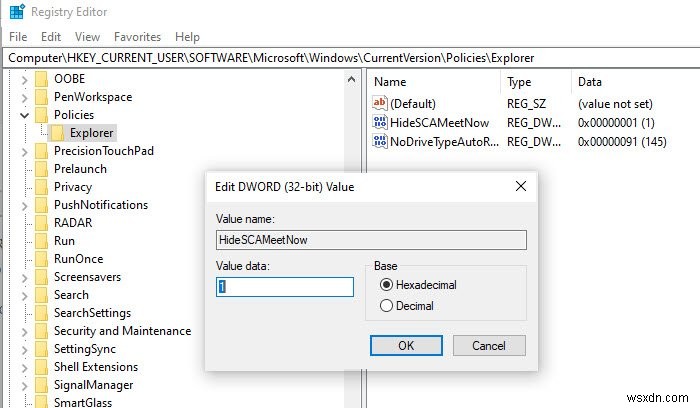This screenshot has height=408, width=700.
Task: Click the Shell Extensions folder icon
Action: (42, 367)
